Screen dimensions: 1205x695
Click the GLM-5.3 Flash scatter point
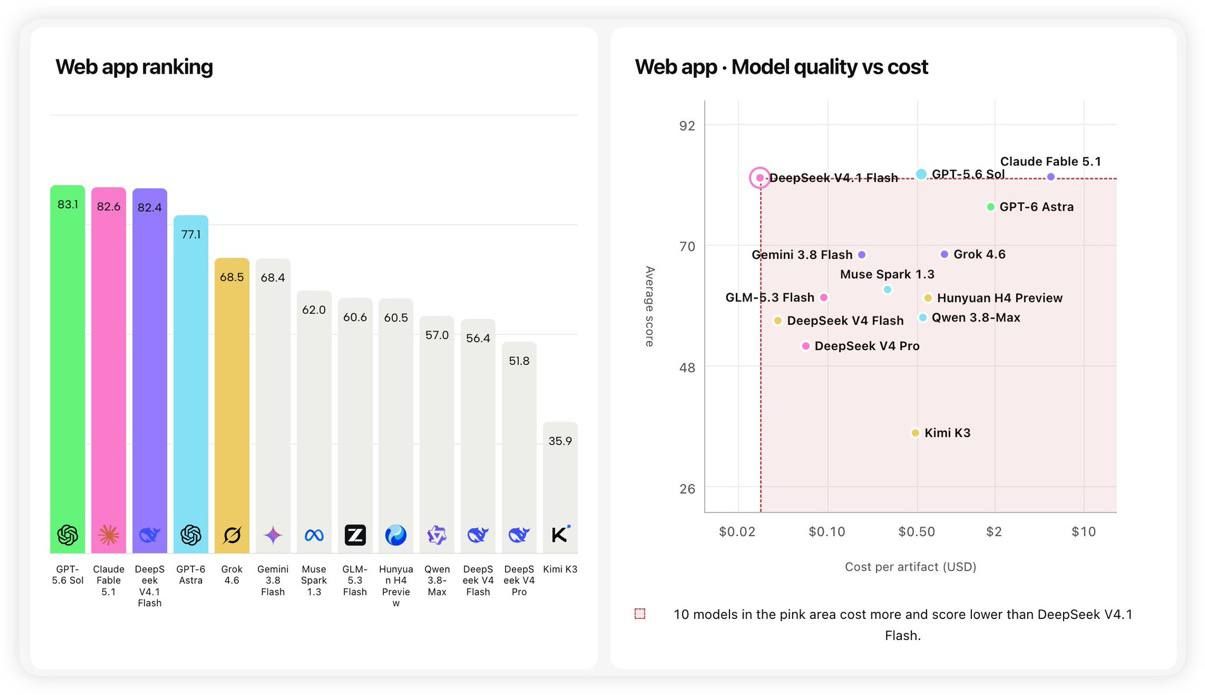coord(824,297)
